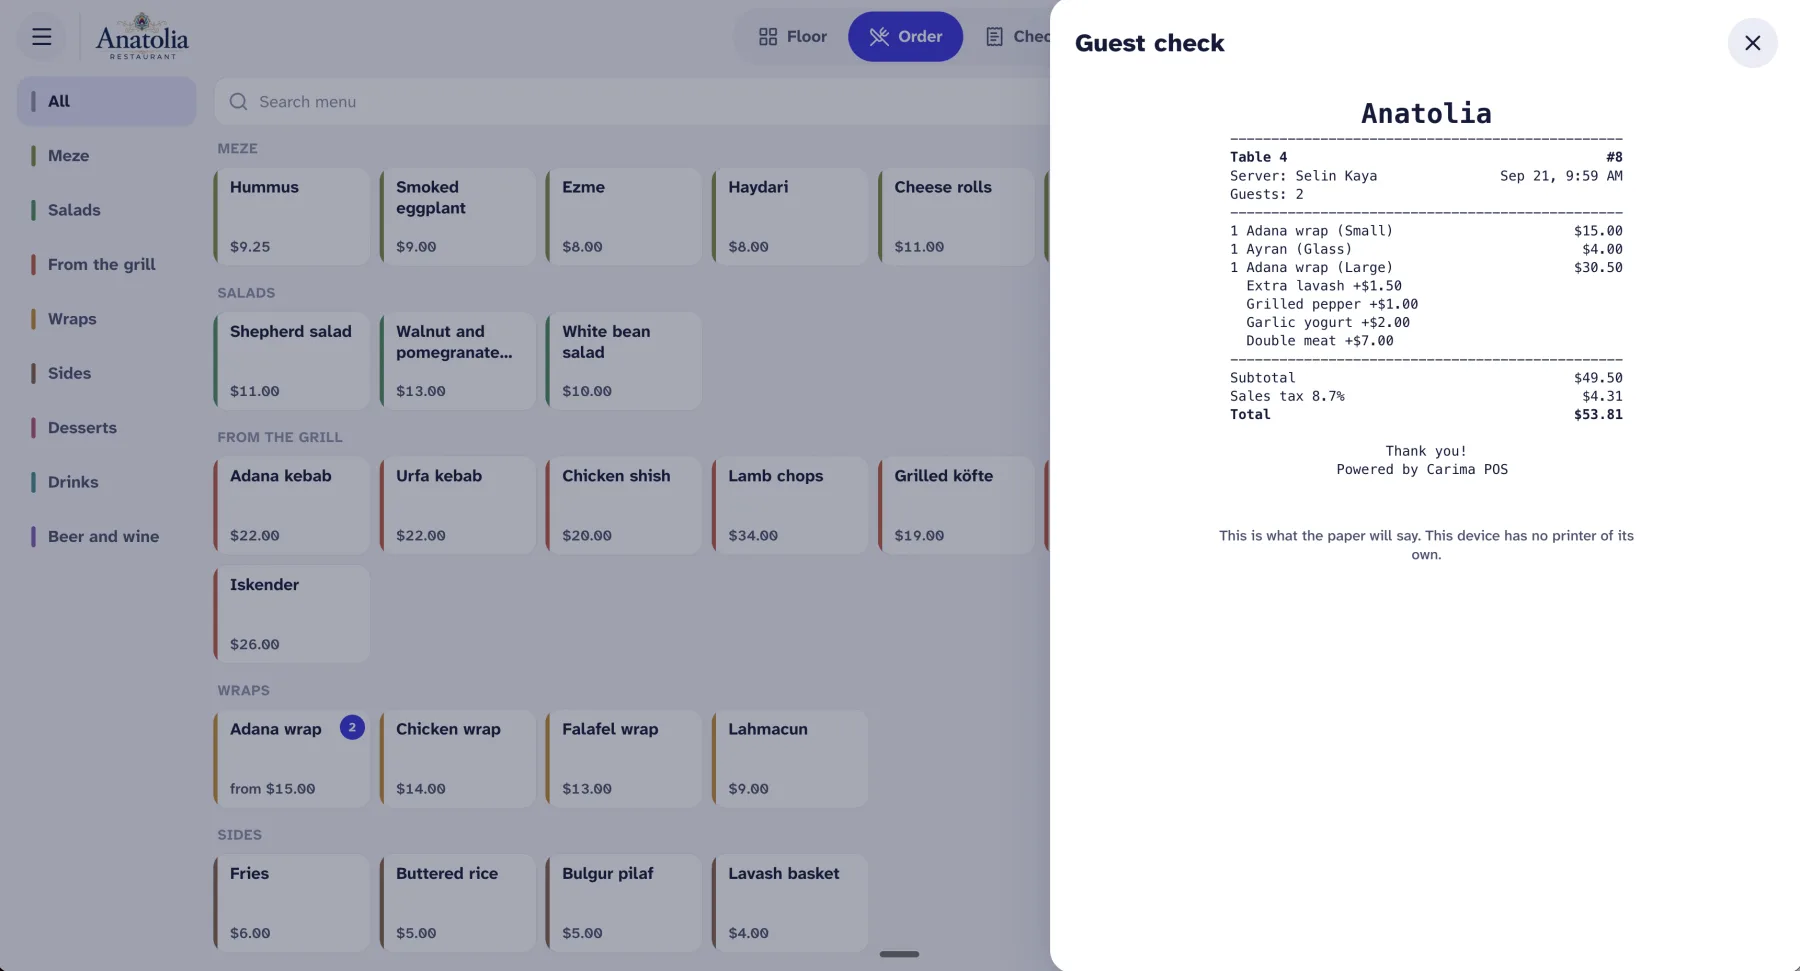Add Haydari to the order
Image resolution: width=1800 pixels, height=971 pixels.
pyautogui.click(x=790, y=217)
